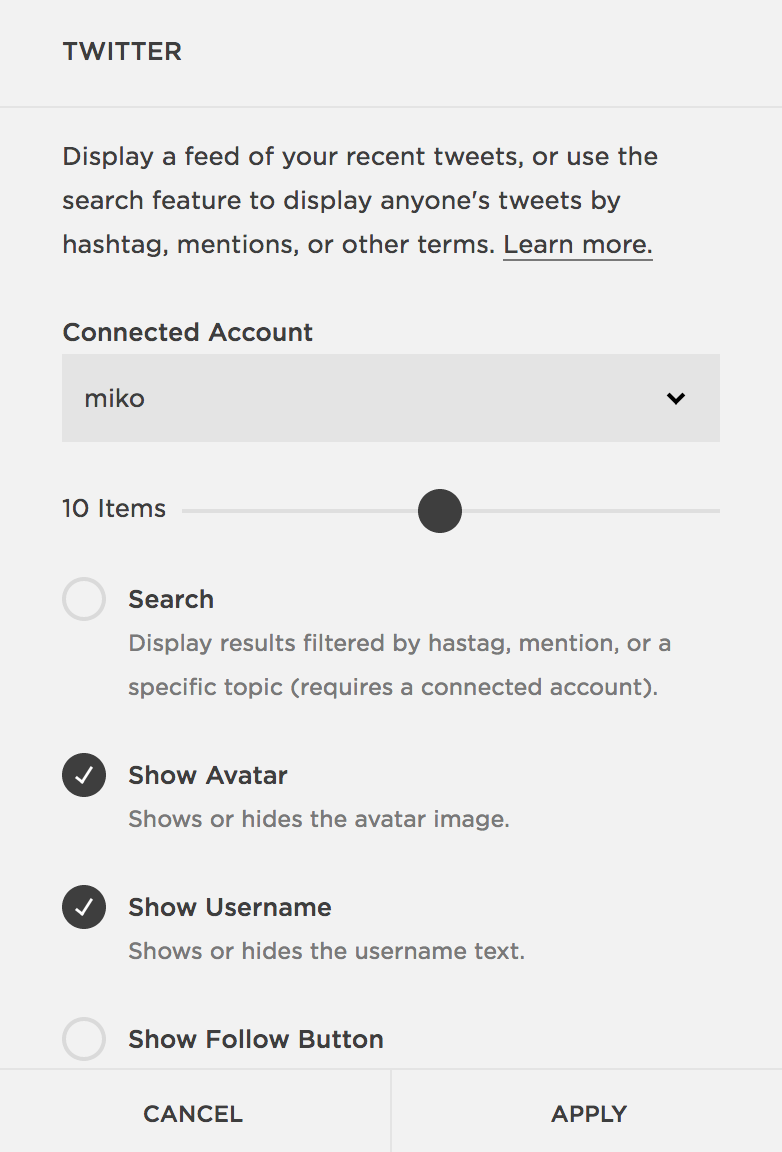Screen dimensions: 782x1152
Task: Click the TWITTER panel title
Action: click(x=122, y=51)
